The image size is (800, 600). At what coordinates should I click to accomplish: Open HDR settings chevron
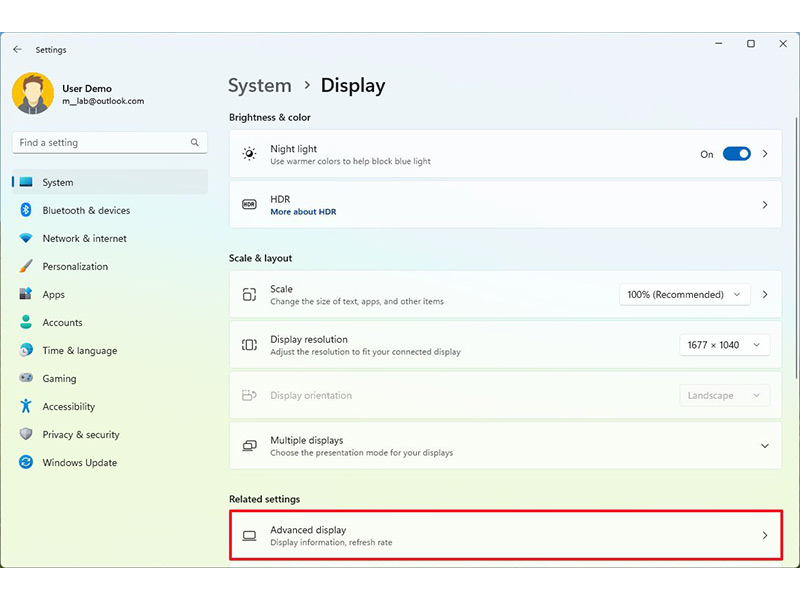click(765, 205)
